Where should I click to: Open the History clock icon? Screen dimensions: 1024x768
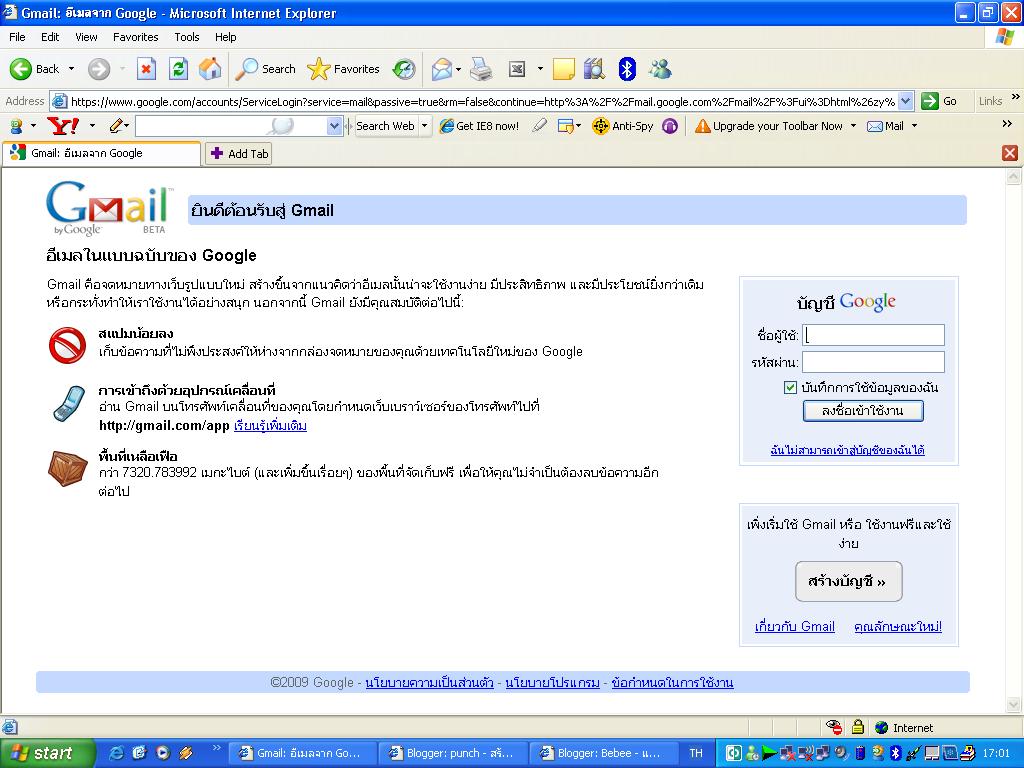pos(404,69)
